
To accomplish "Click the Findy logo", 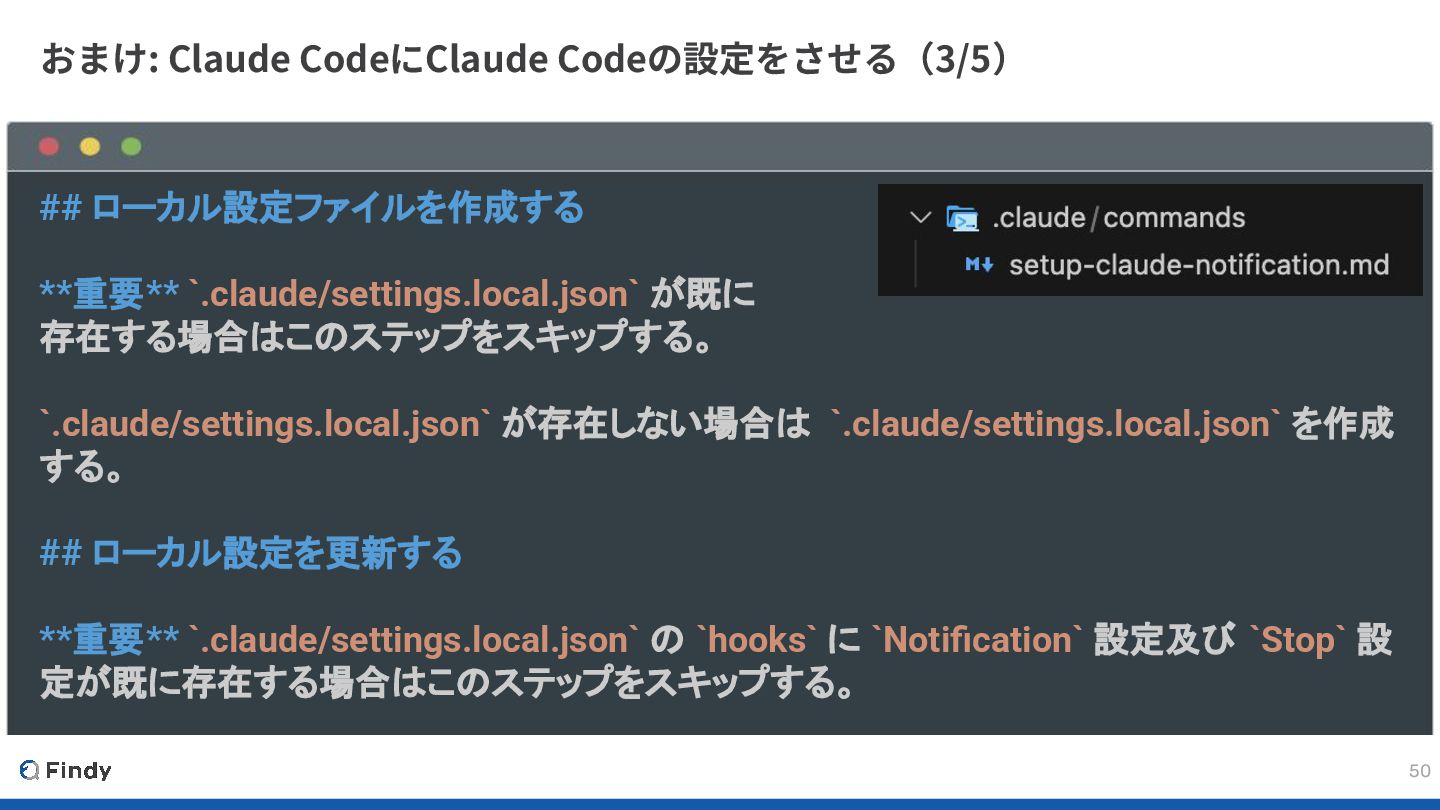I will coord(66,770).
